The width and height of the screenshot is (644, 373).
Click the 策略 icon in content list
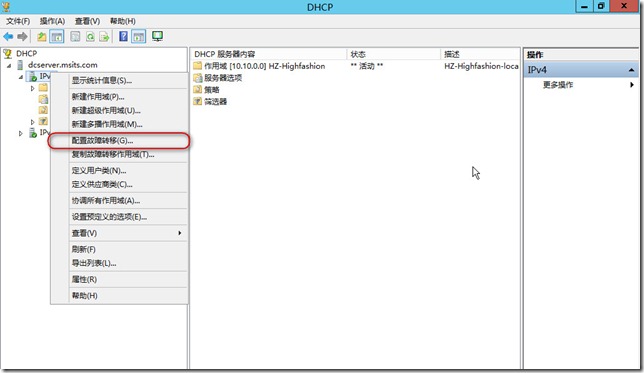pos(198,90)
